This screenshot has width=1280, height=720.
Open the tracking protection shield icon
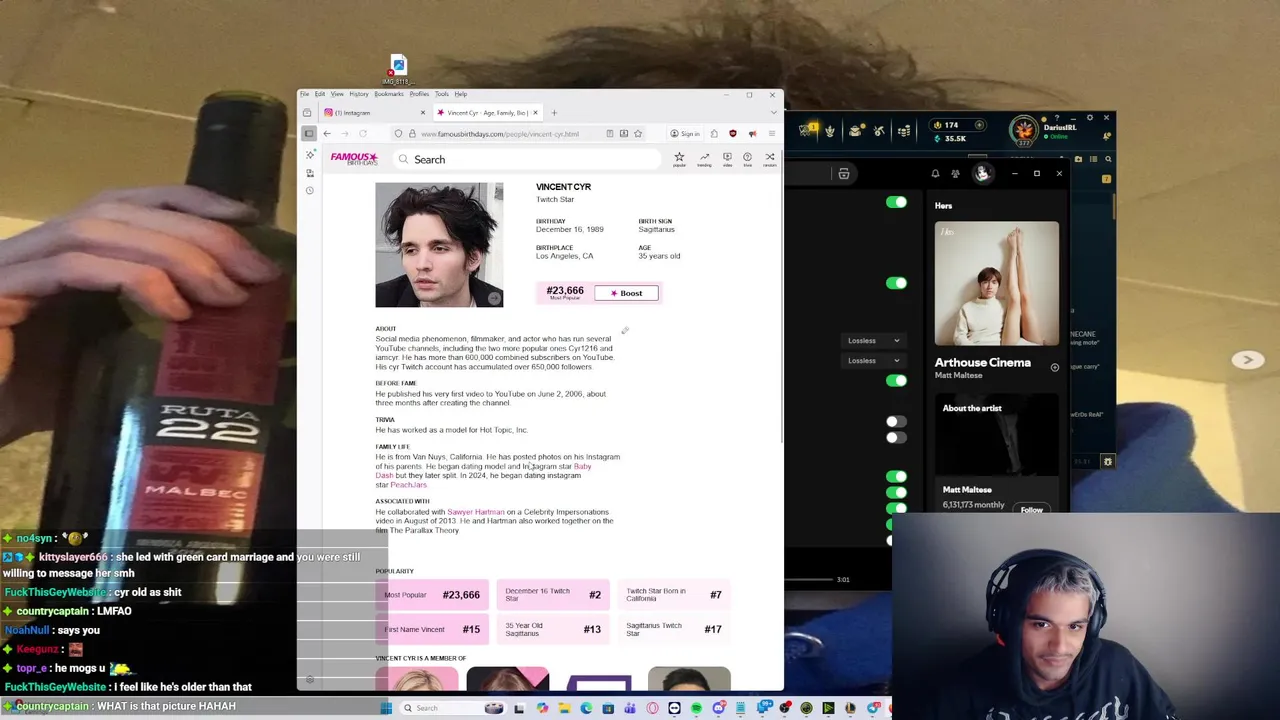click(398, 133)
